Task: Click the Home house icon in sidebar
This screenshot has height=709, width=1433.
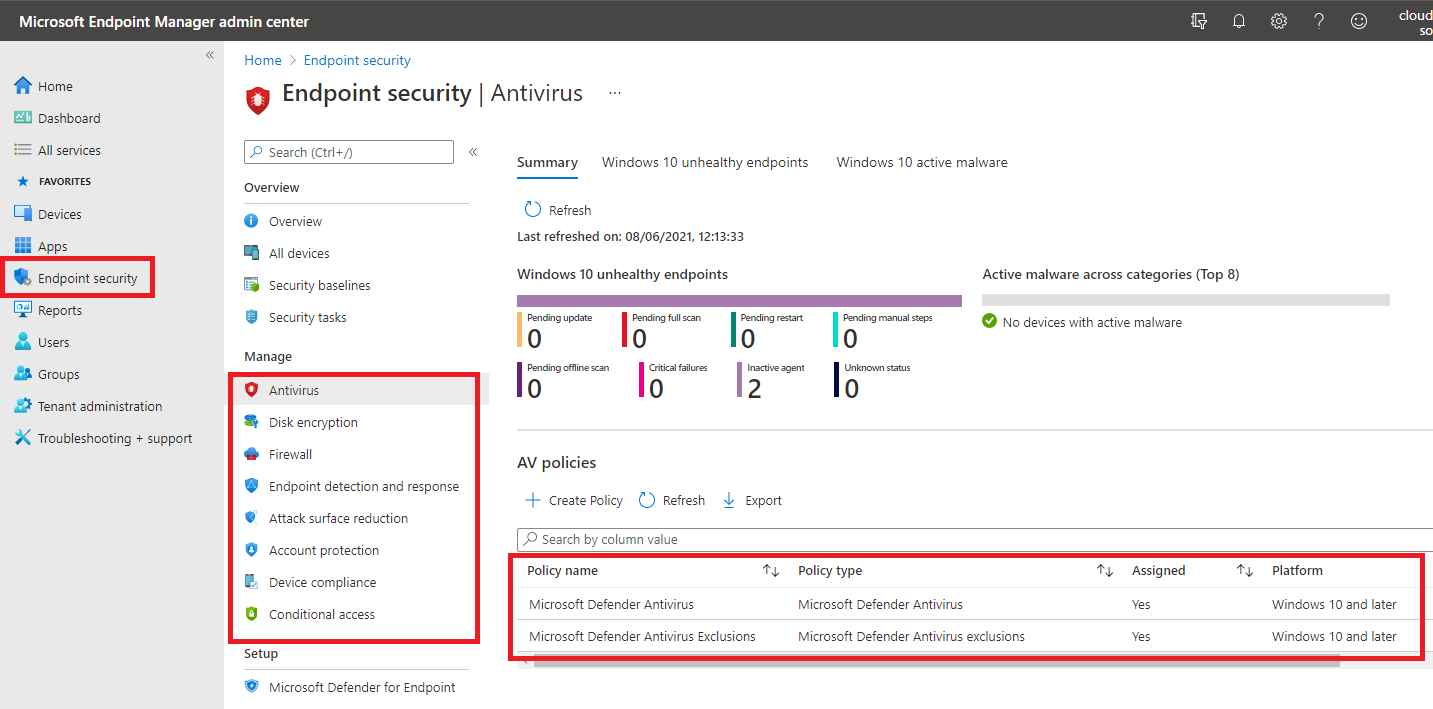Action: (23, 86)
